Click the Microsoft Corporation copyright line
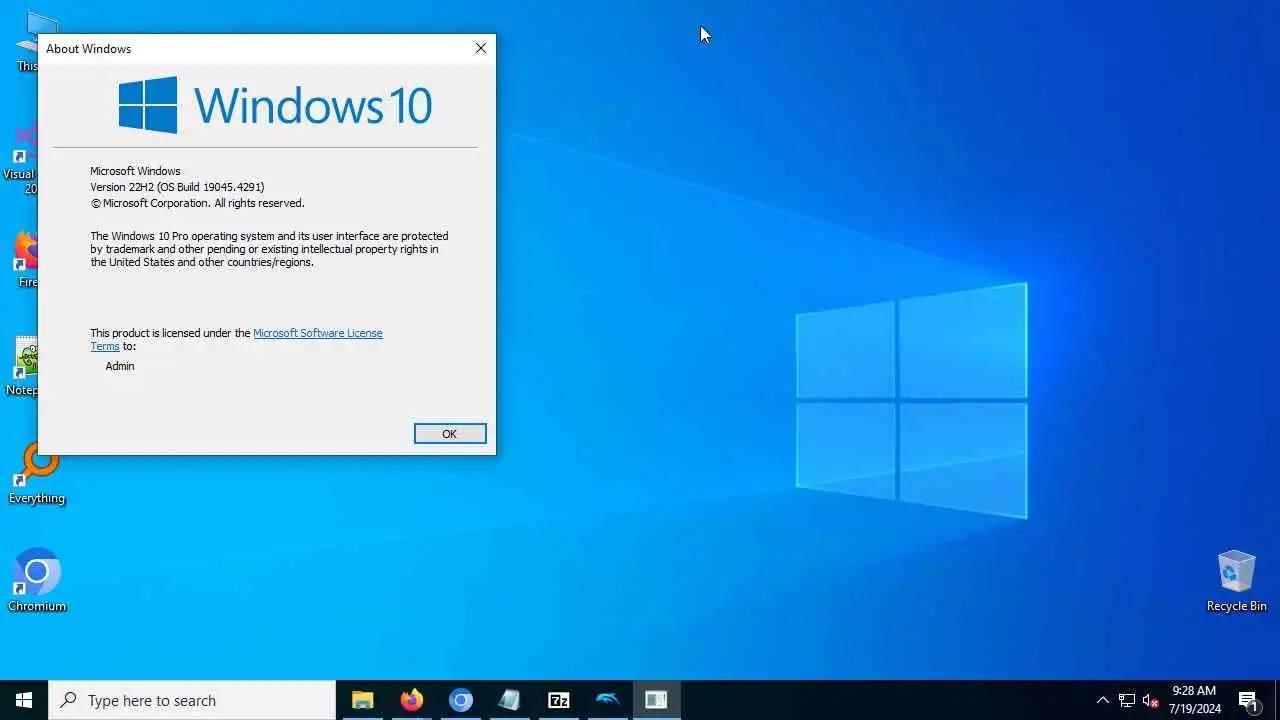Image resolution: width=1280 pixels, height=720 pixels. (x=197, y=203)
